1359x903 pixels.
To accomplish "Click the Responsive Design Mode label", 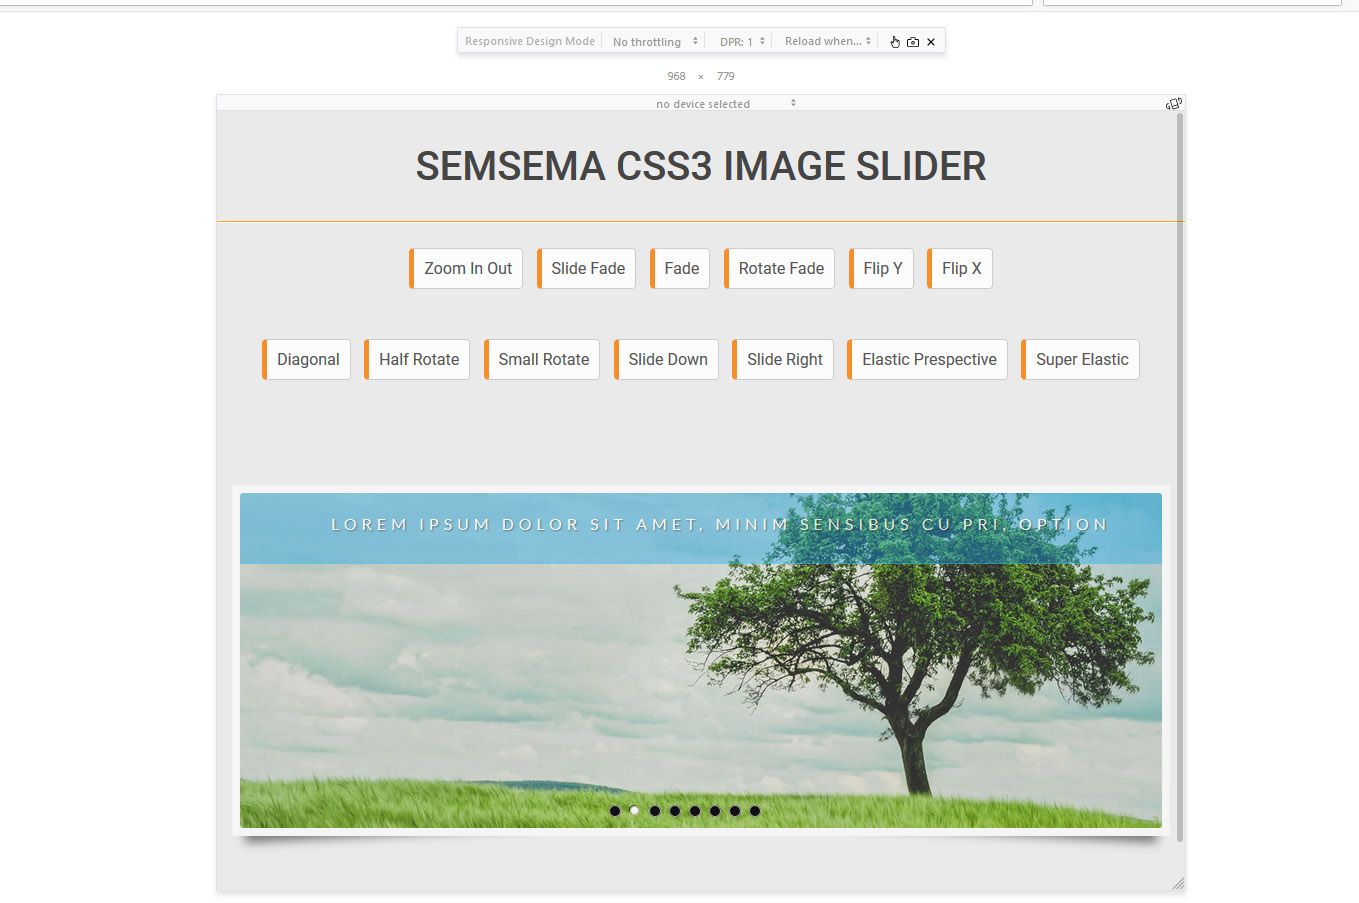I will click(x=530, y=42).
